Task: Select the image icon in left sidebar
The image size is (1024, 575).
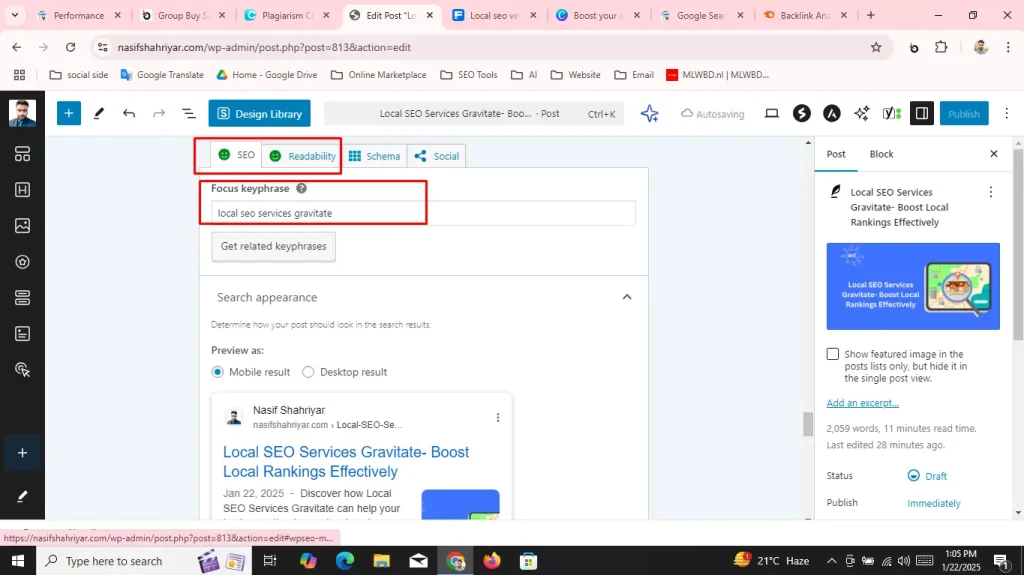Action: point(22,226)
